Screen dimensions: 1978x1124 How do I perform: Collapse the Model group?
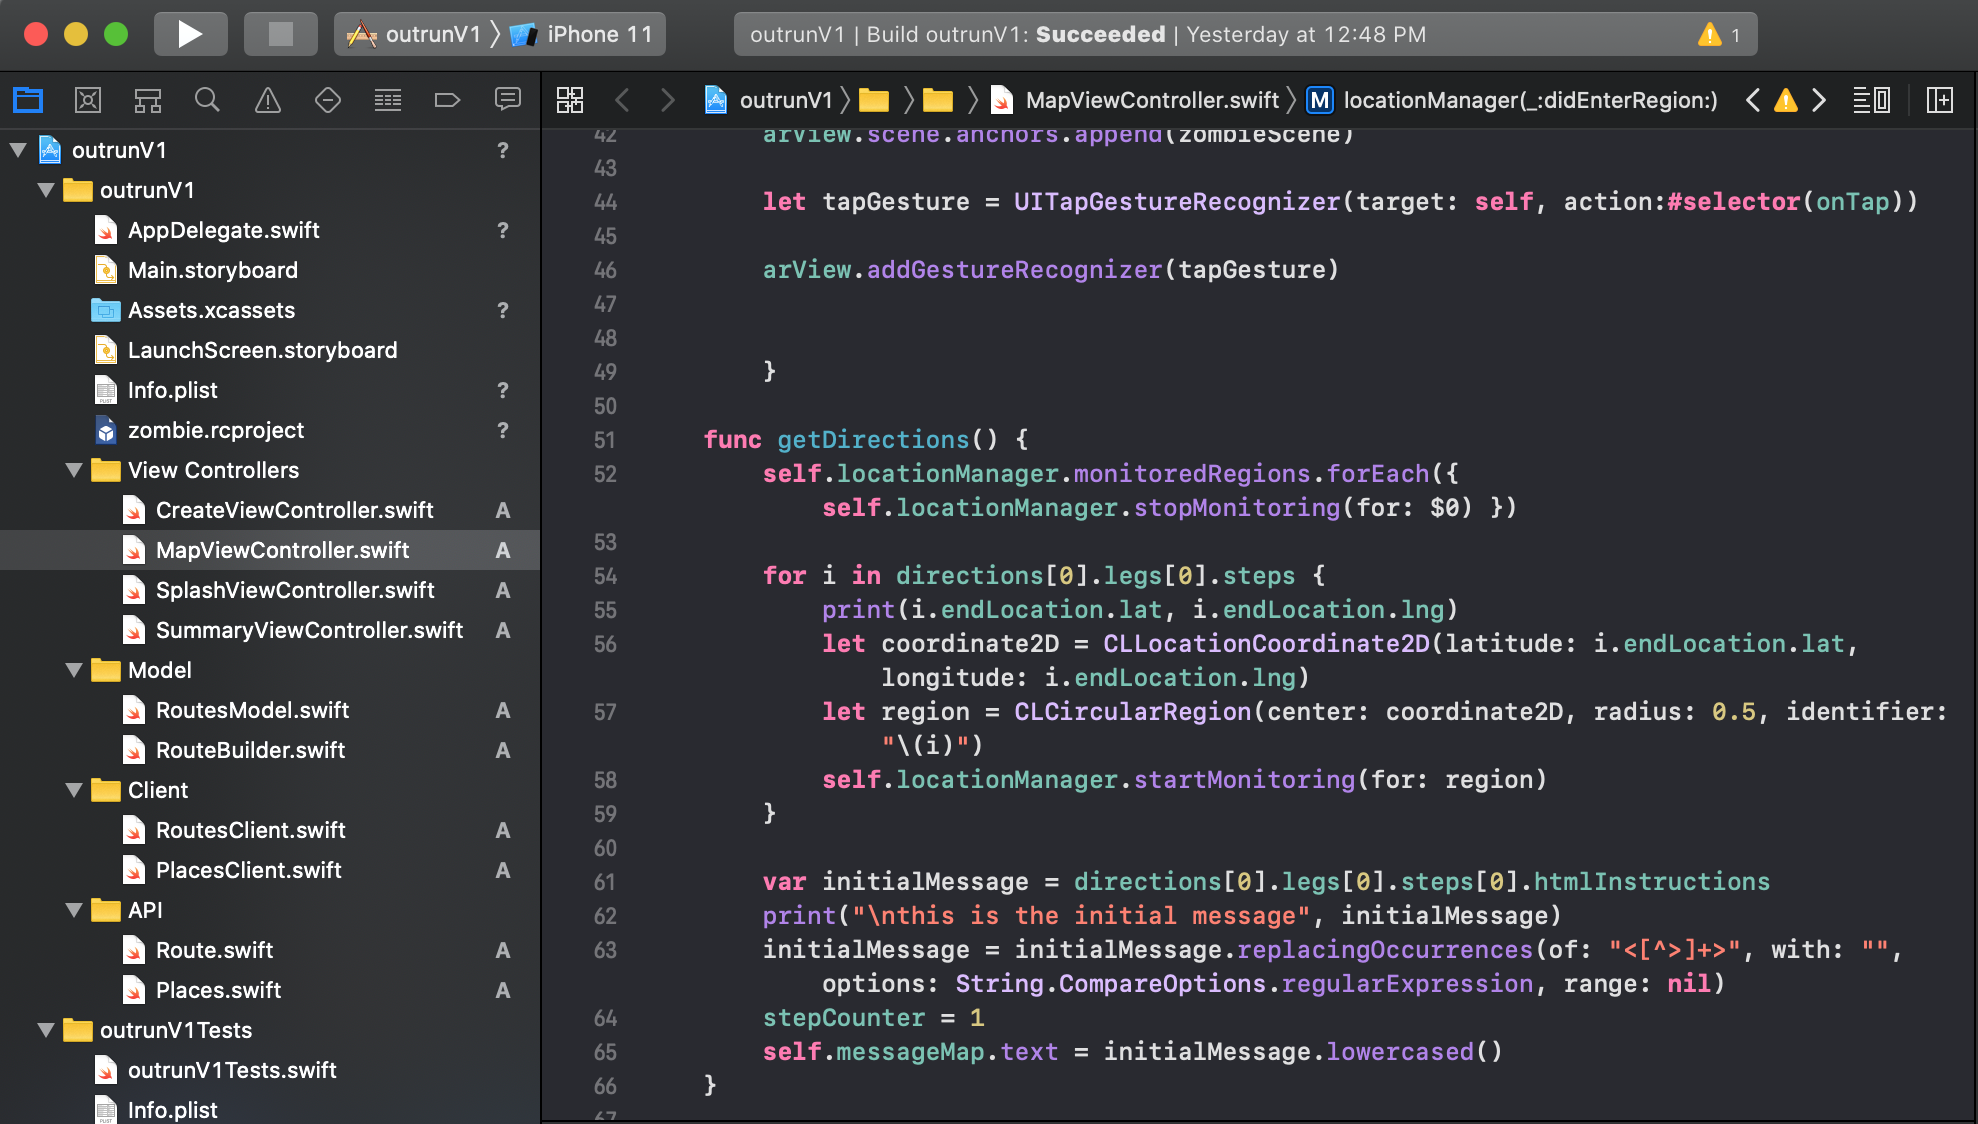point(74,670)
